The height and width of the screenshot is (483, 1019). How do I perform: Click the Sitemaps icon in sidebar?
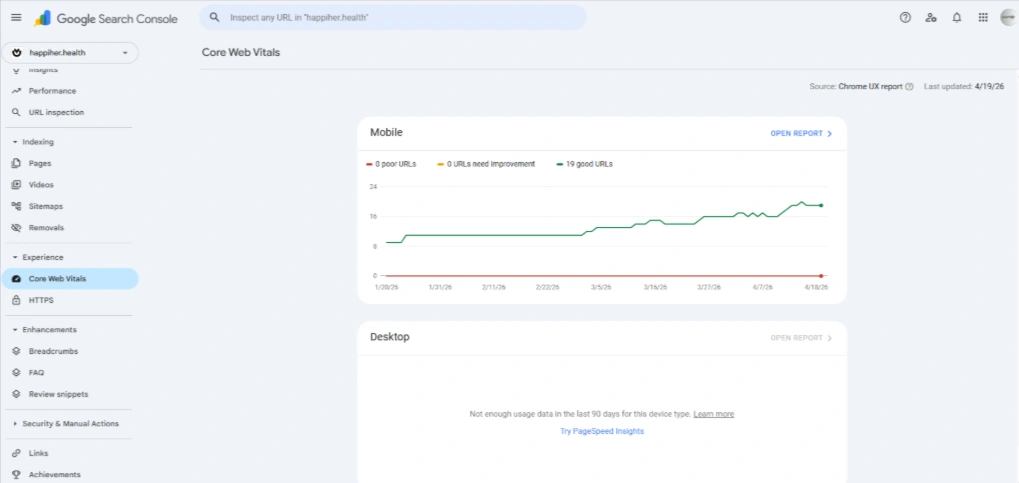[x=17, y=206]
